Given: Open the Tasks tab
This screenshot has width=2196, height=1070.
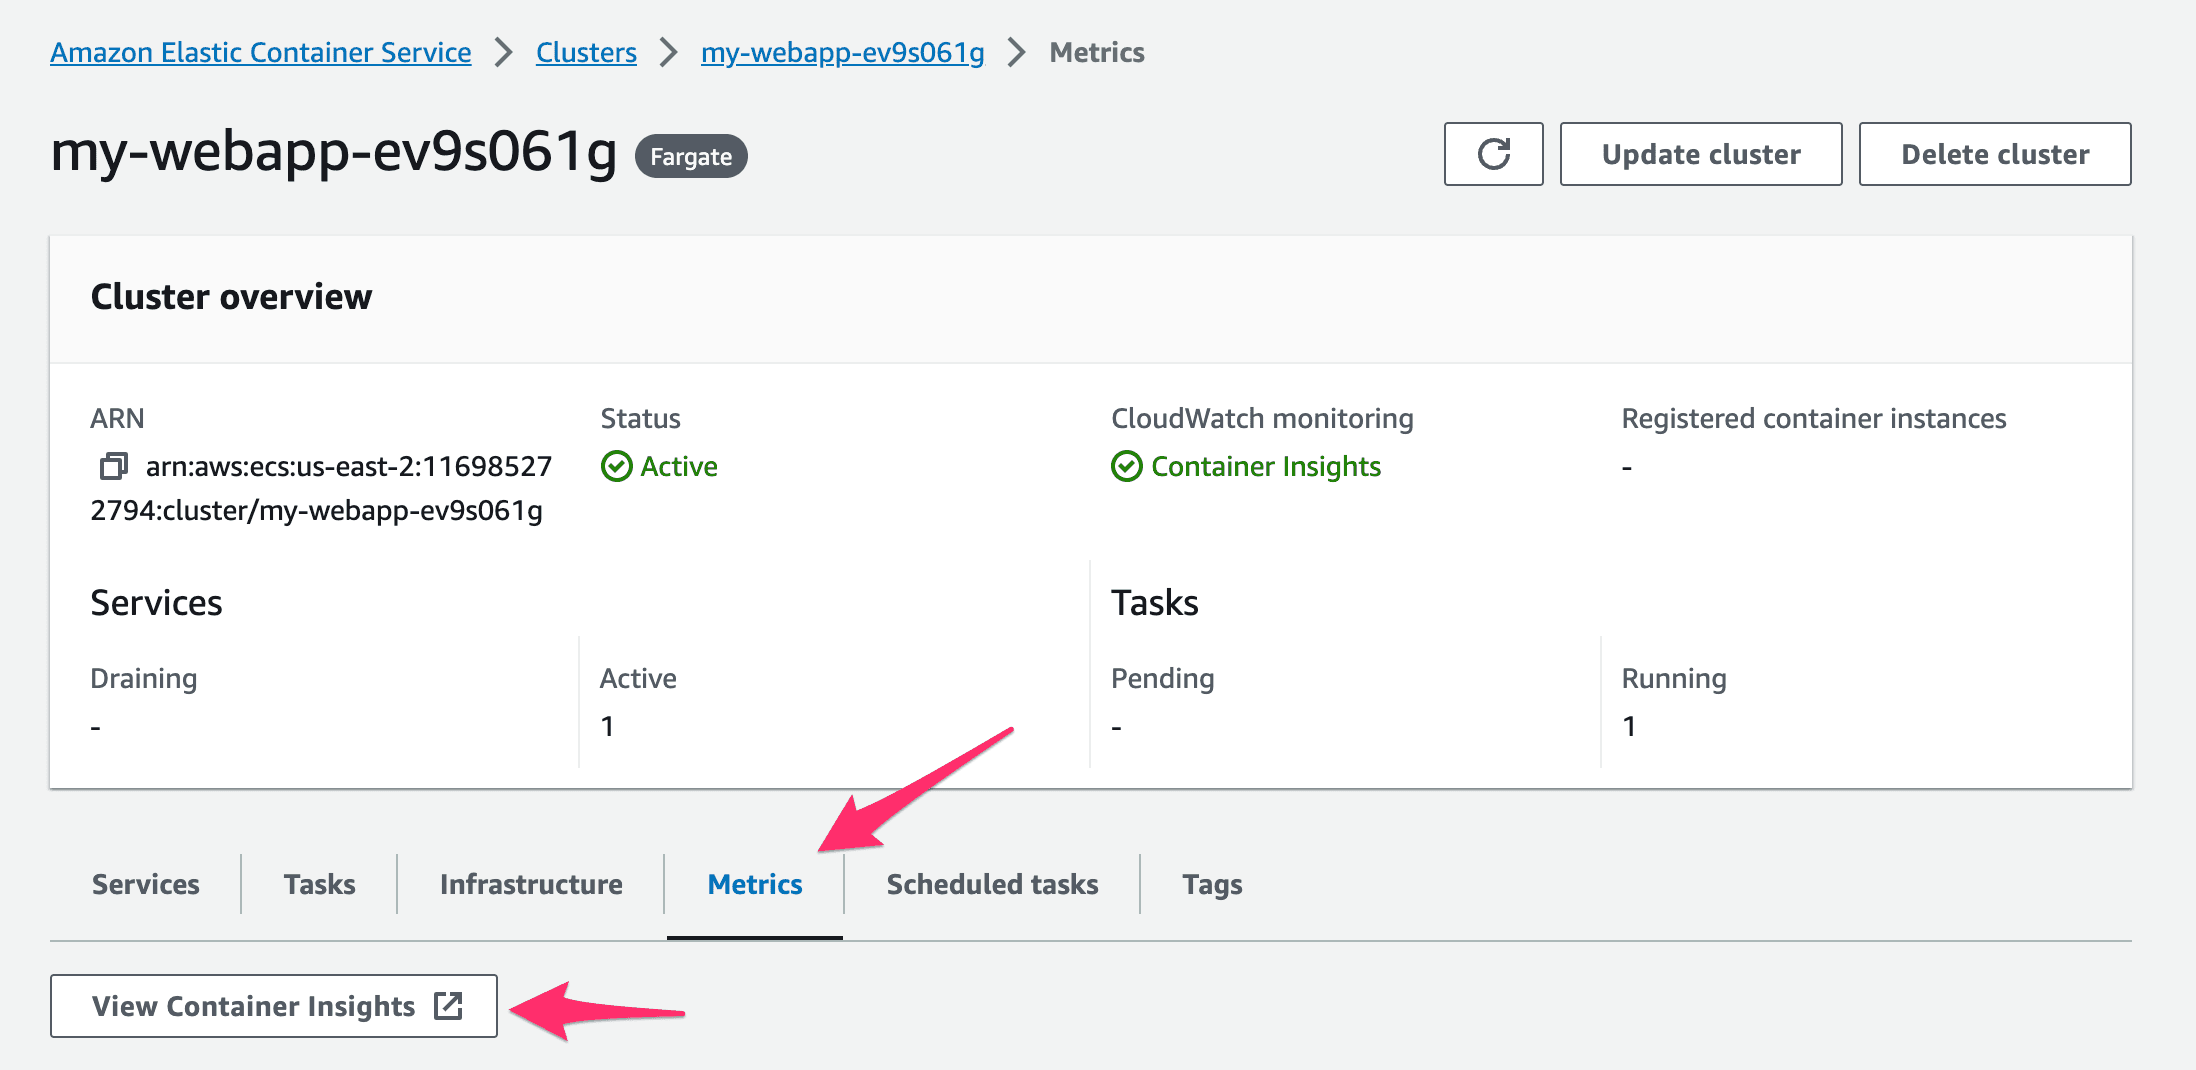Looking at the screenshot, I should [319, 884].
